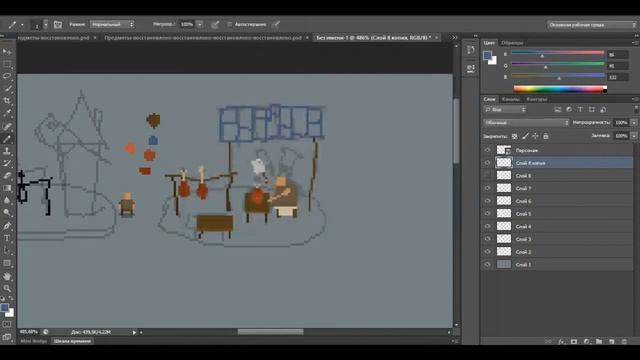Switch to the Каналы tab

click(x=511, y=99)
